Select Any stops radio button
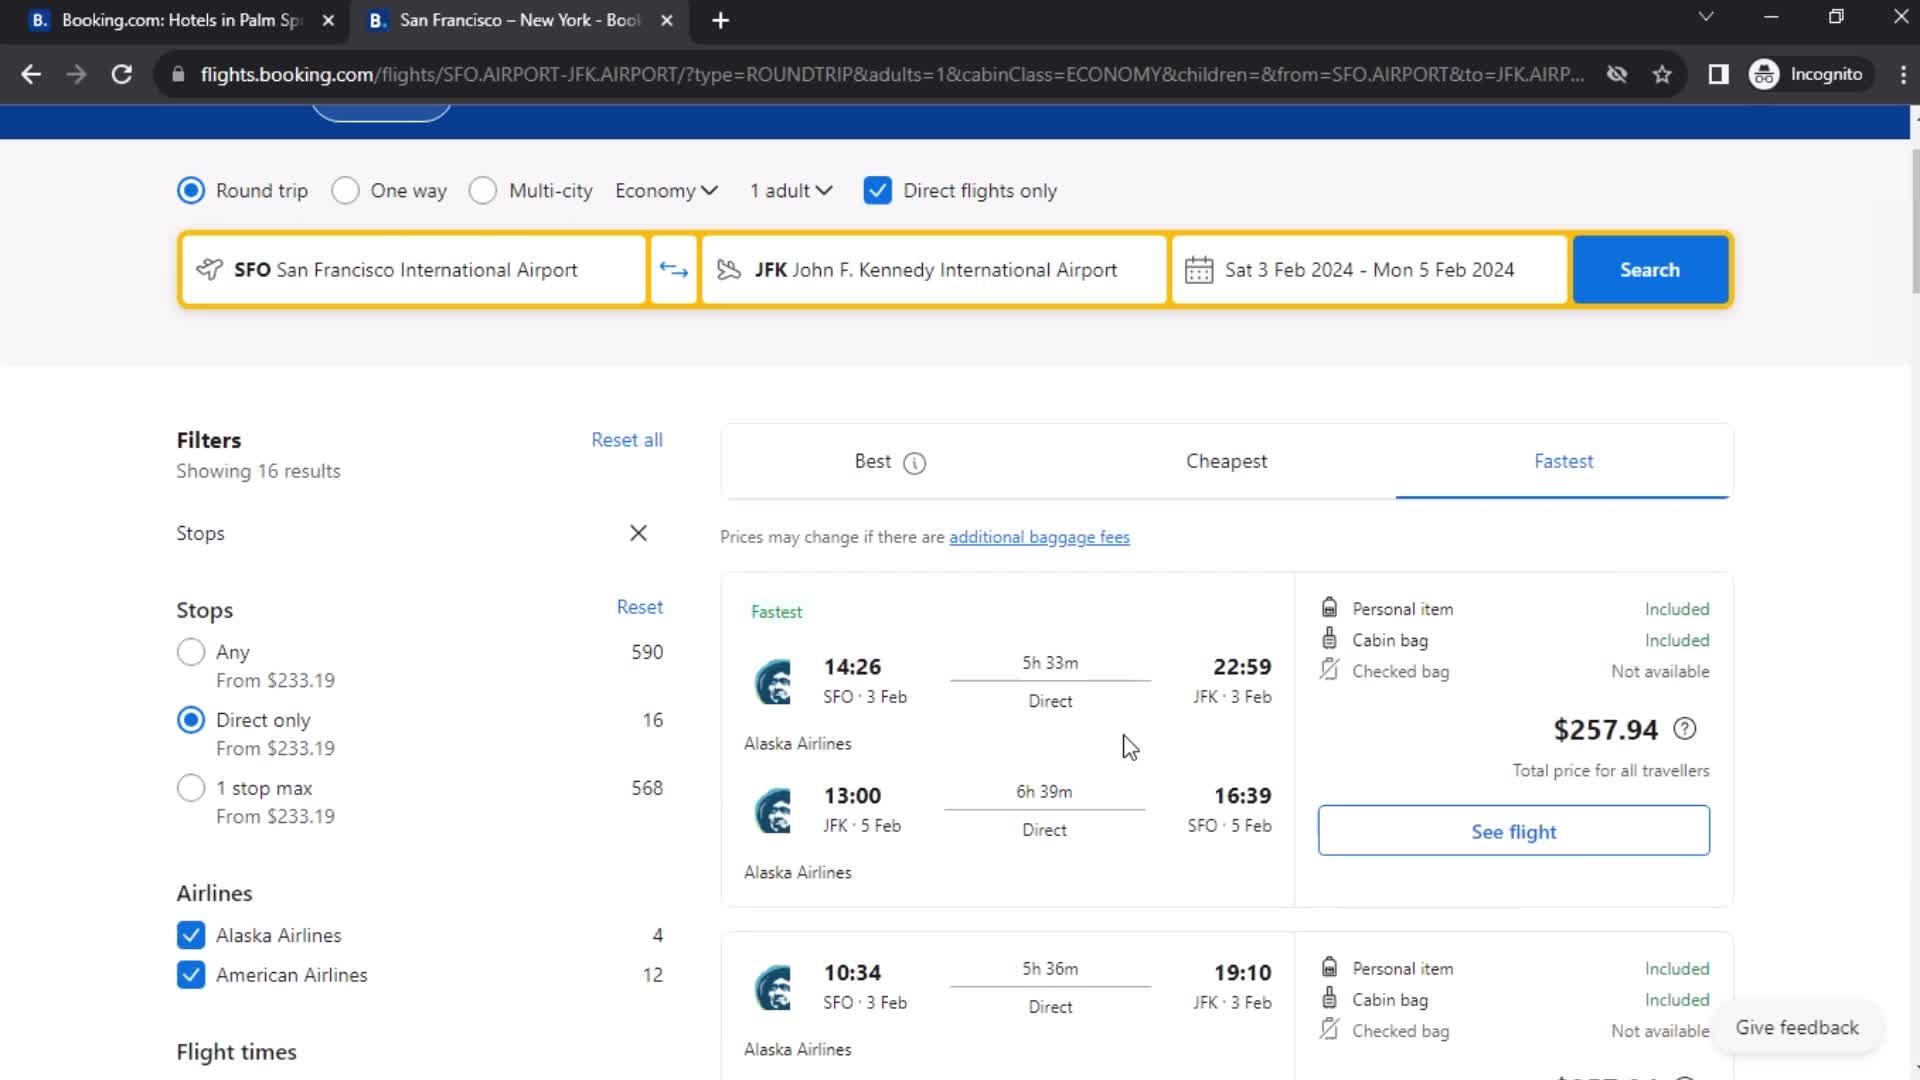Viewport: 1920px width, 1080px height. [x=191, y=652]
